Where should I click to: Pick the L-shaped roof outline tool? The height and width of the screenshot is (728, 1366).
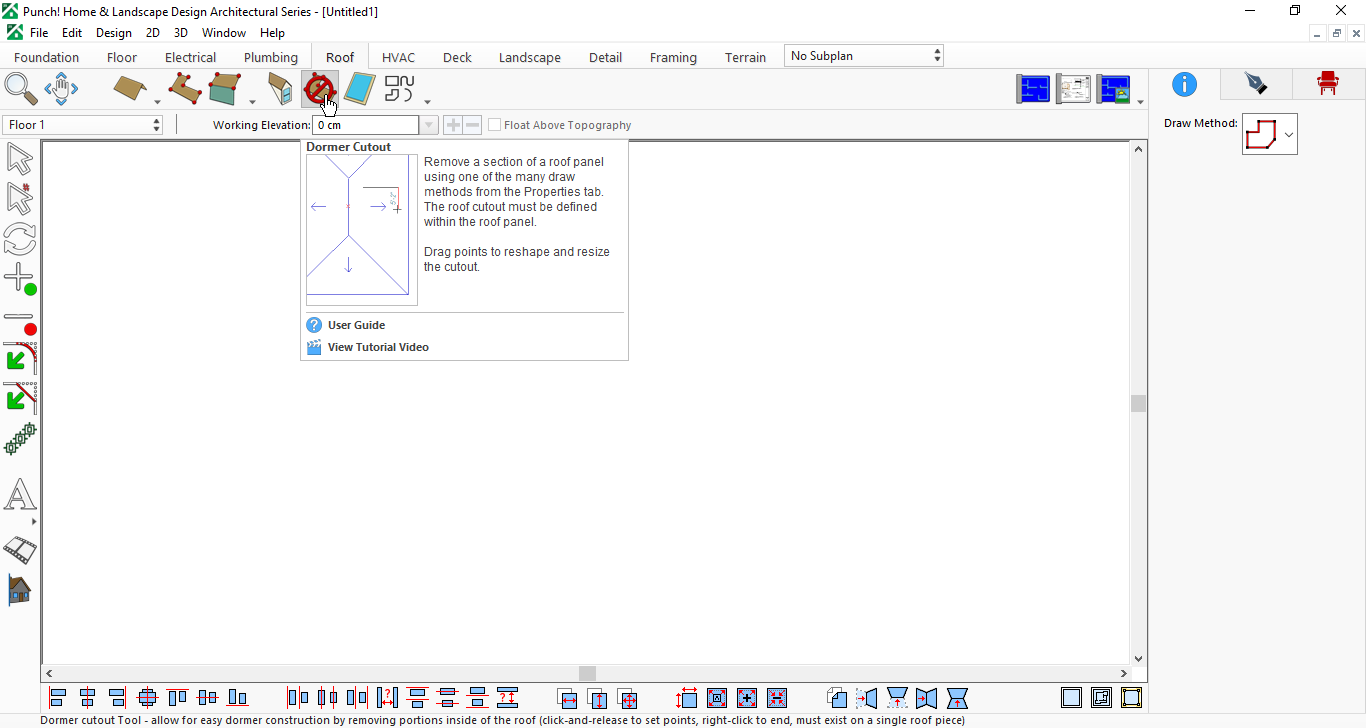click(185, 89)
